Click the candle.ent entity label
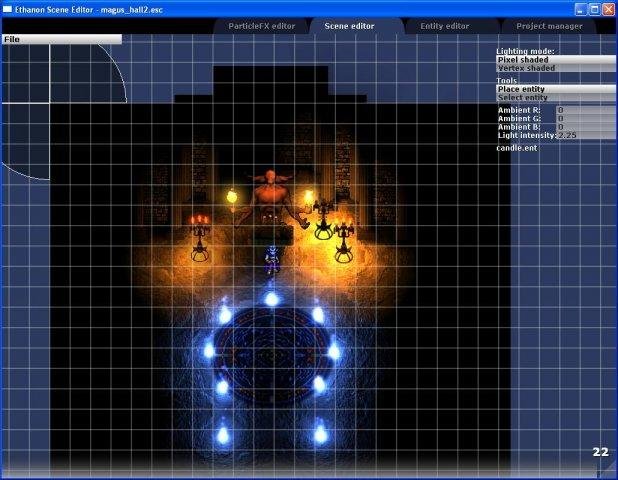This screenshot has width=618, height=480. pyautogui.click(x=517, y=148)
